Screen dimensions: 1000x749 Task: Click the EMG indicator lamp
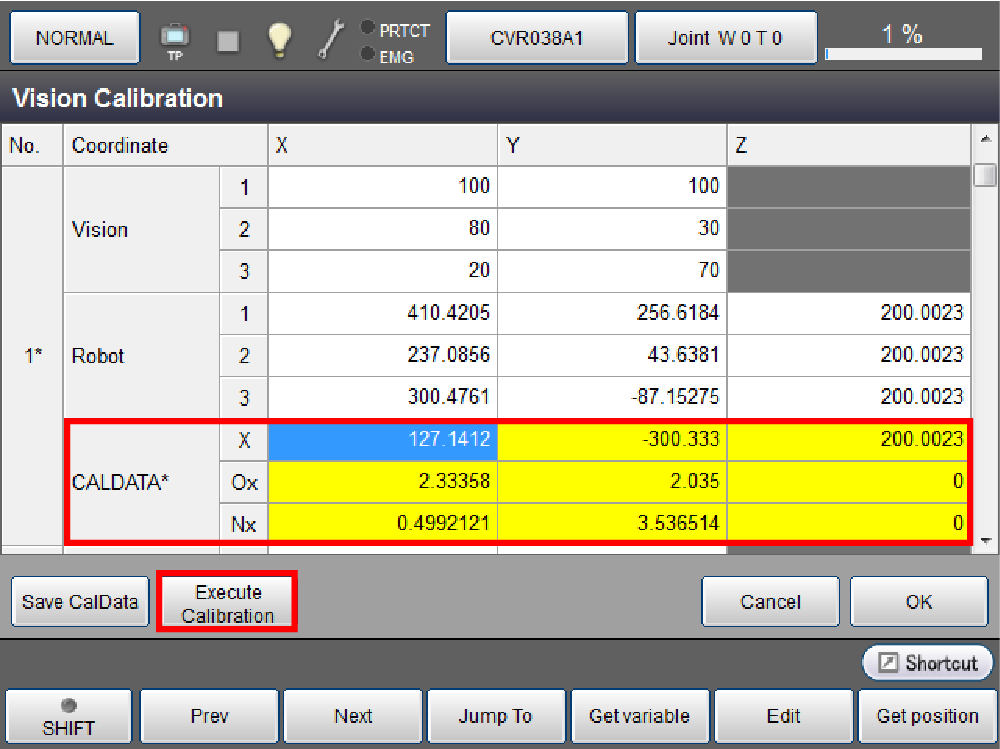368,54
